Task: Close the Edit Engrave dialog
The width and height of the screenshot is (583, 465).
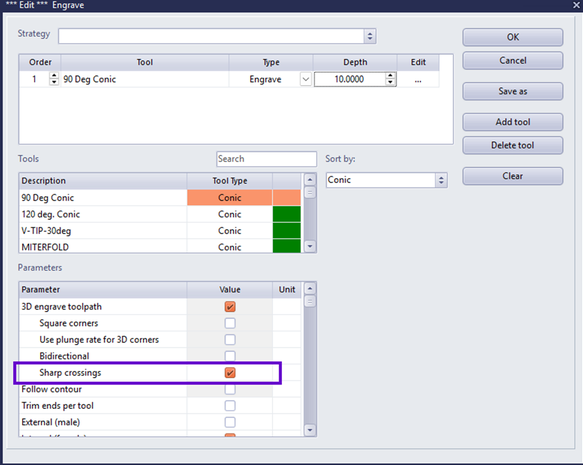Action: pos(576,5)
